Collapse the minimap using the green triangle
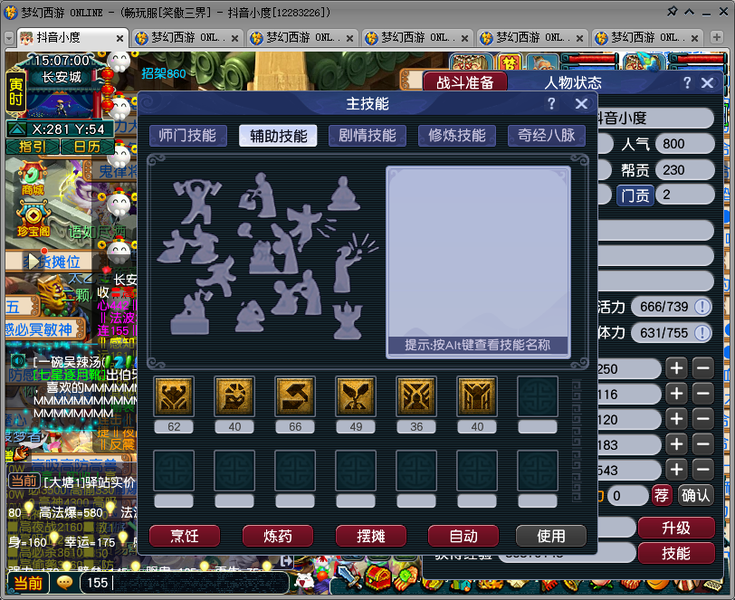 click(17, 129)
